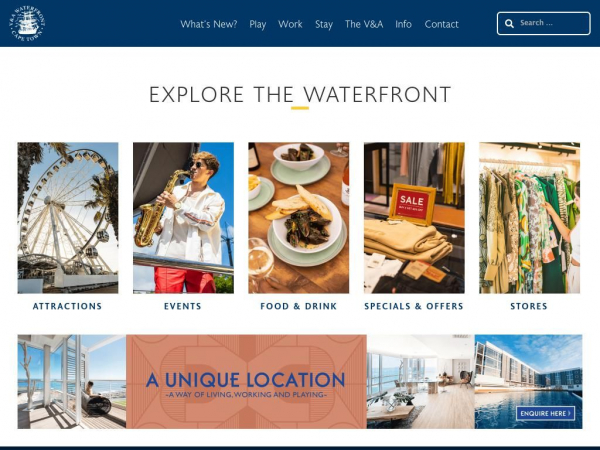The width and height of the screenshot is (600, 450).
Task: Open the mussels Food & Drink image
Action: [x=298, y=218]
